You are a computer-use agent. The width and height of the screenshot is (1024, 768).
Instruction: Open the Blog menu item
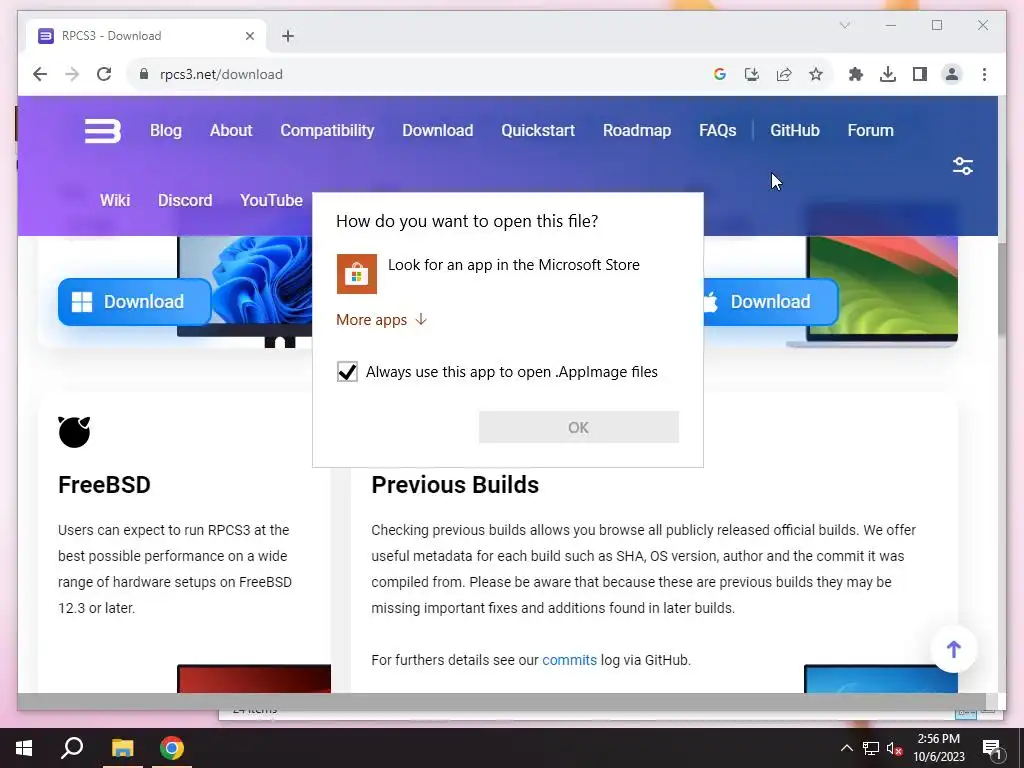click(x=166, y=131)
